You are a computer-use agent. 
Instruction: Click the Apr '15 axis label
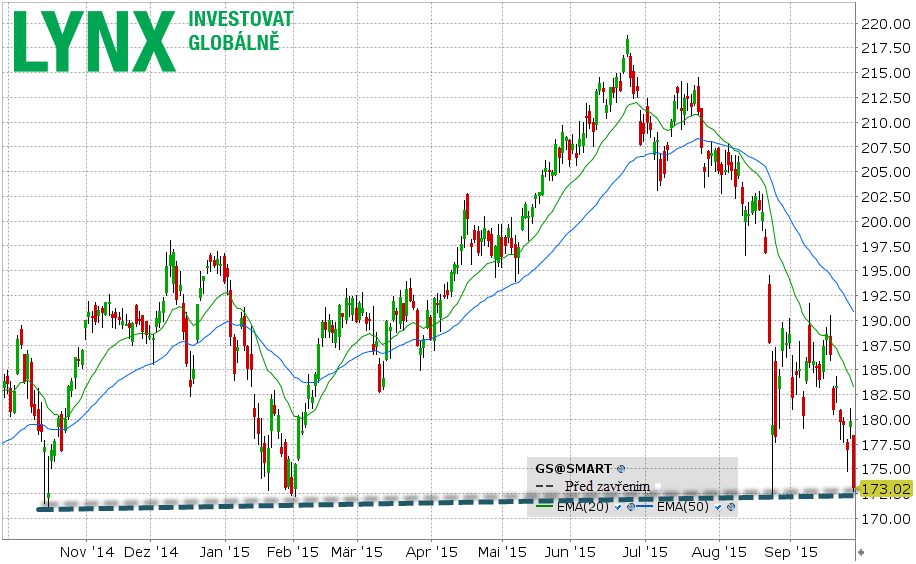coord(432,552)
